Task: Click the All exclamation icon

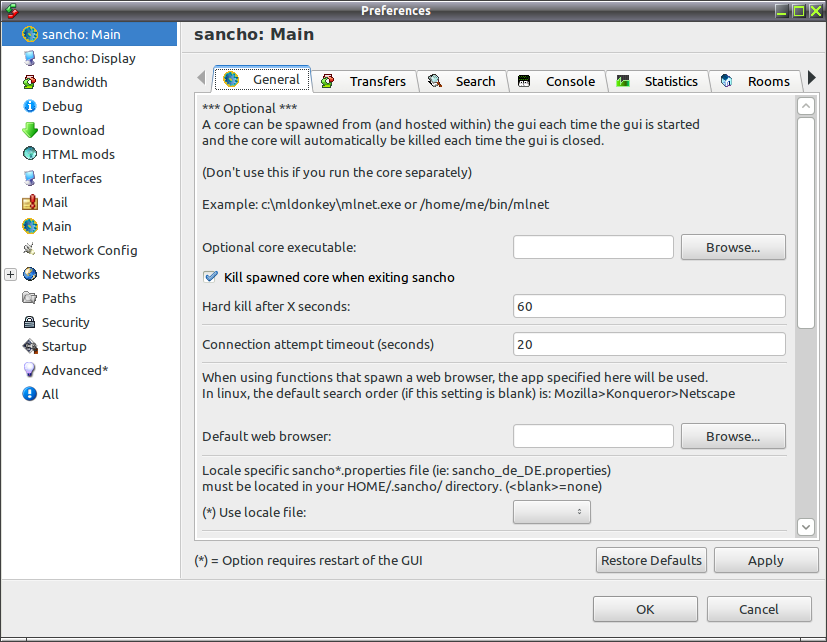Action: [30, 394]
